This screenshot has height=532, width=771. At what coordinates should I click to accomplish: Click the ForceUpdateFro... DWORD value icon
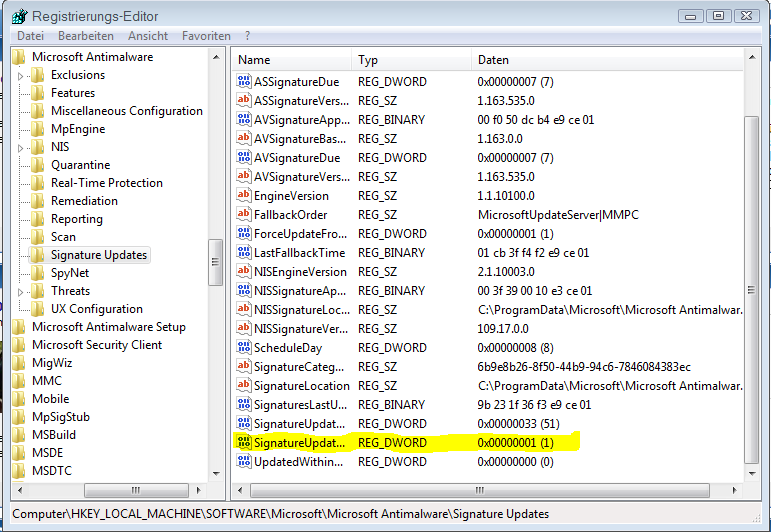[243, 234]
